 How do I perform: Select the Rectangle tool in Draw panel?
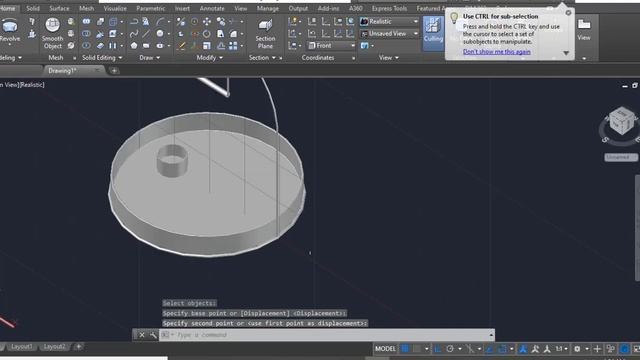(146, 46)
